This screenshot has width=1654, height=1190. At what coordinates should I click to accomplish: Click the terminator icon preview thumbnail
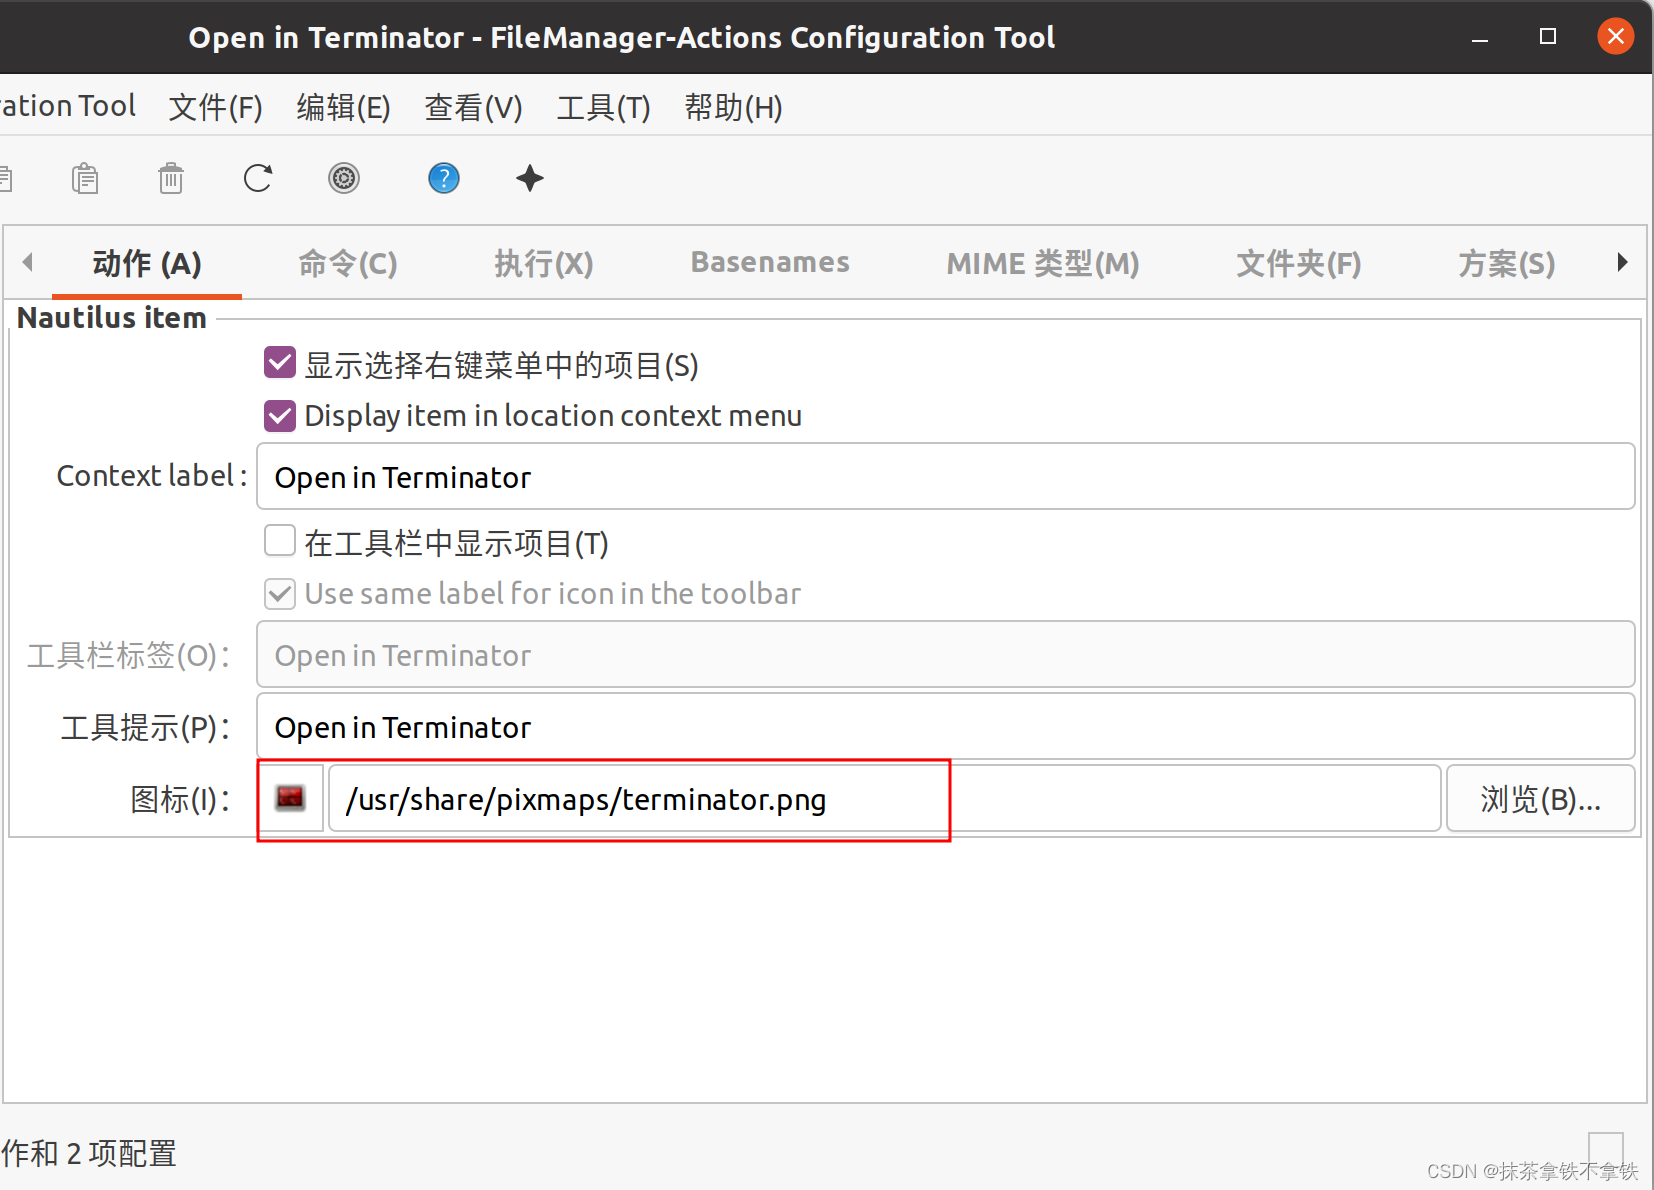290,798
